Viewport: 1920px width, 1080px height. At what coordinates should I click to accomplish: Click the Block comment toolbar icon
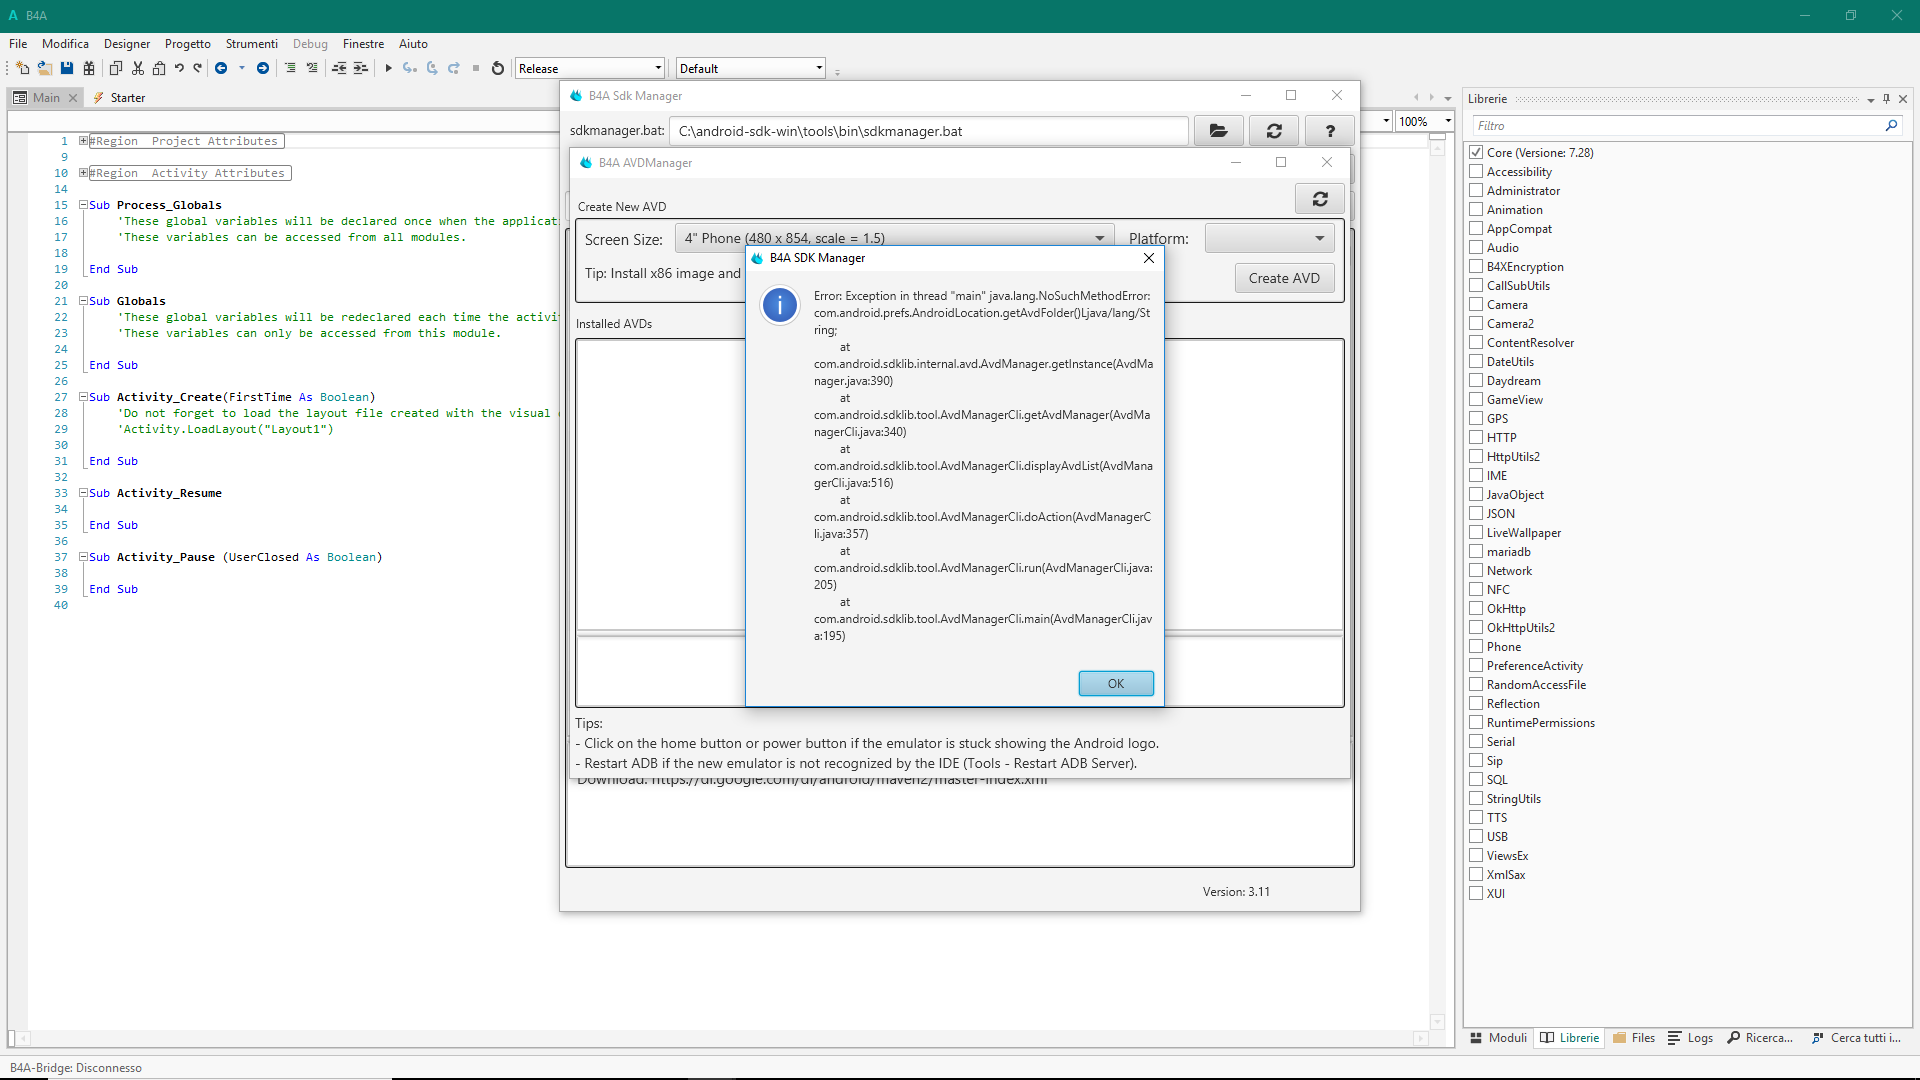(290, 69)
